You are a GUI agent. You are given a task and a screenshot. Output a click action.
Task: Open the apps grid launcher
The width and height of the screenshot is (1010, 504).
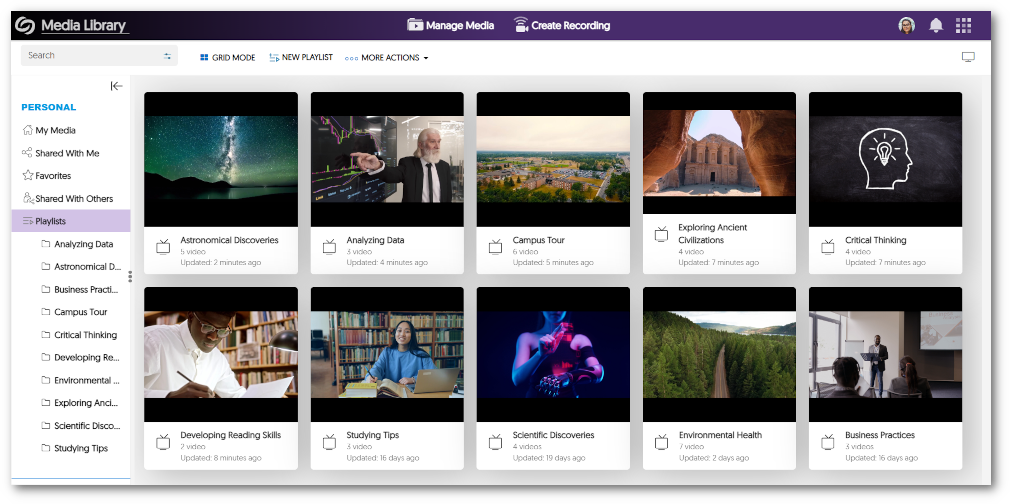[x=964, y=26]
